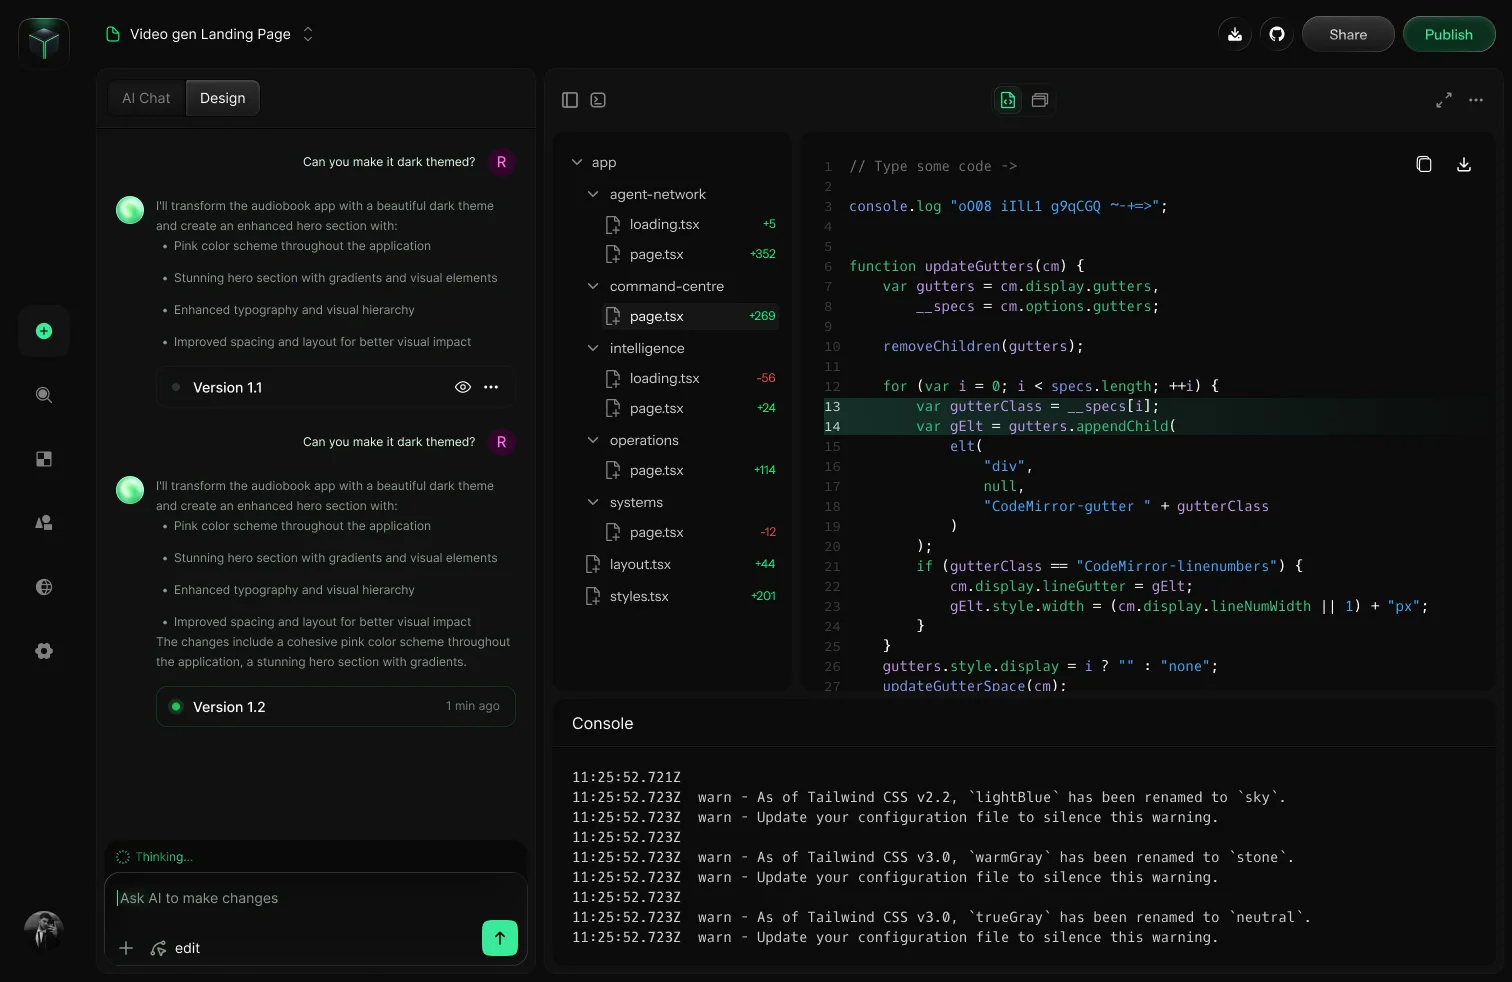Click the user avatar in sidebar
Image resolution: width=1512 pixels, height=982 pixels.
click(44, 930)
